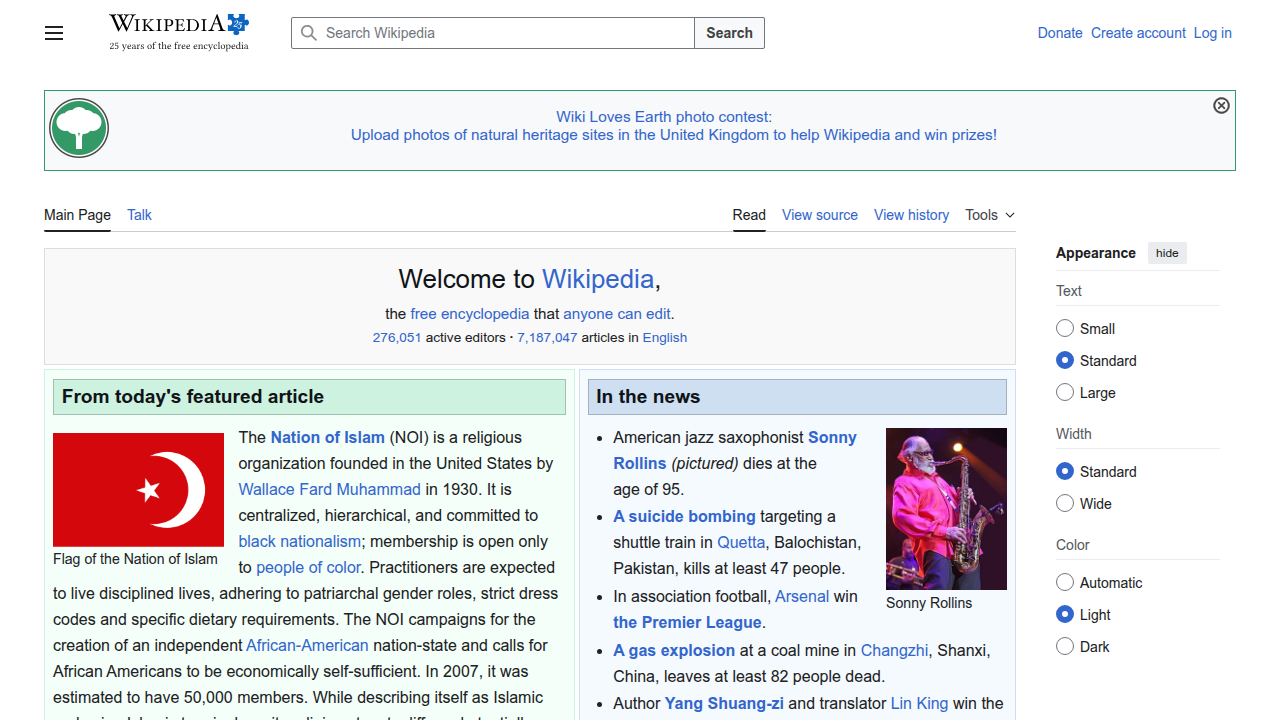Open A suicide bombing news link
1280x720 pixels.
pos(684,516)
